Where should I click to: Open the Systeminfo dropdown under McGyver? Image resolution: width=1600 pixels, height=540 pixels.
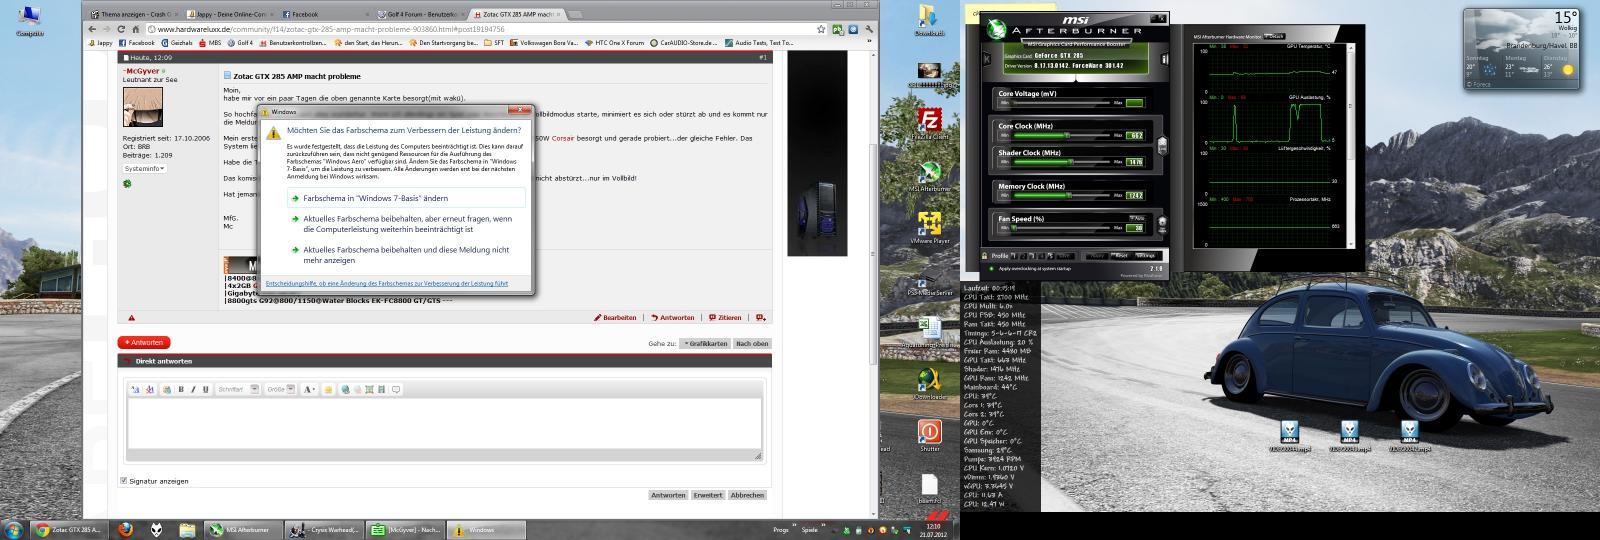click(144, 169)
